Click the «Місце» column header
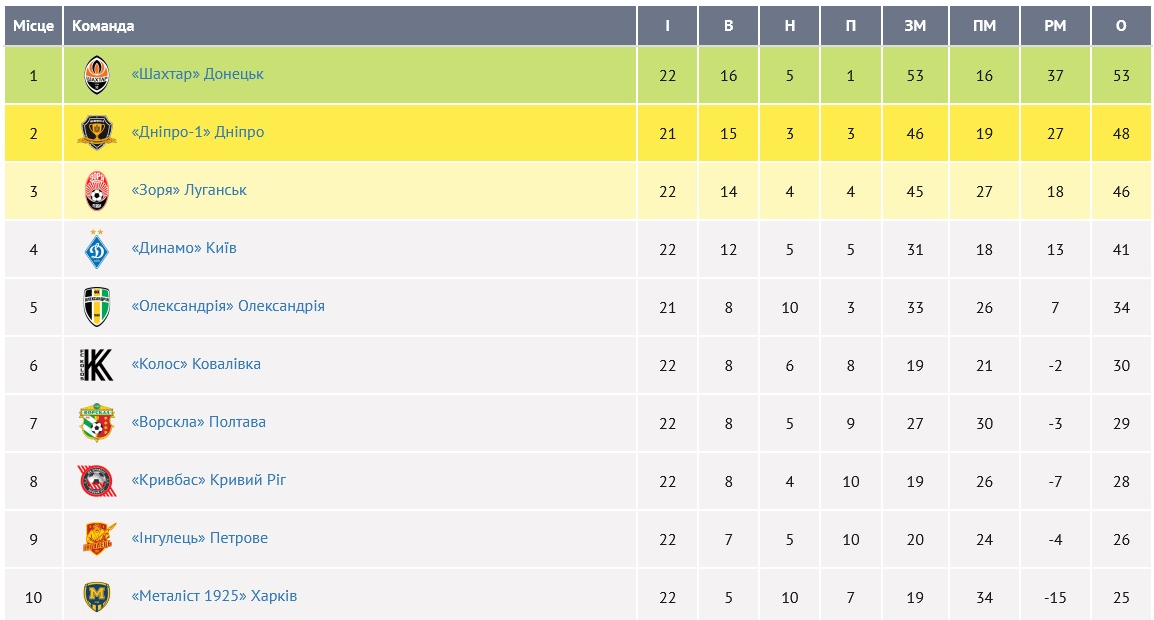Screen dimensions: 1154x620 pyautogui.click(x=33, y=26)
